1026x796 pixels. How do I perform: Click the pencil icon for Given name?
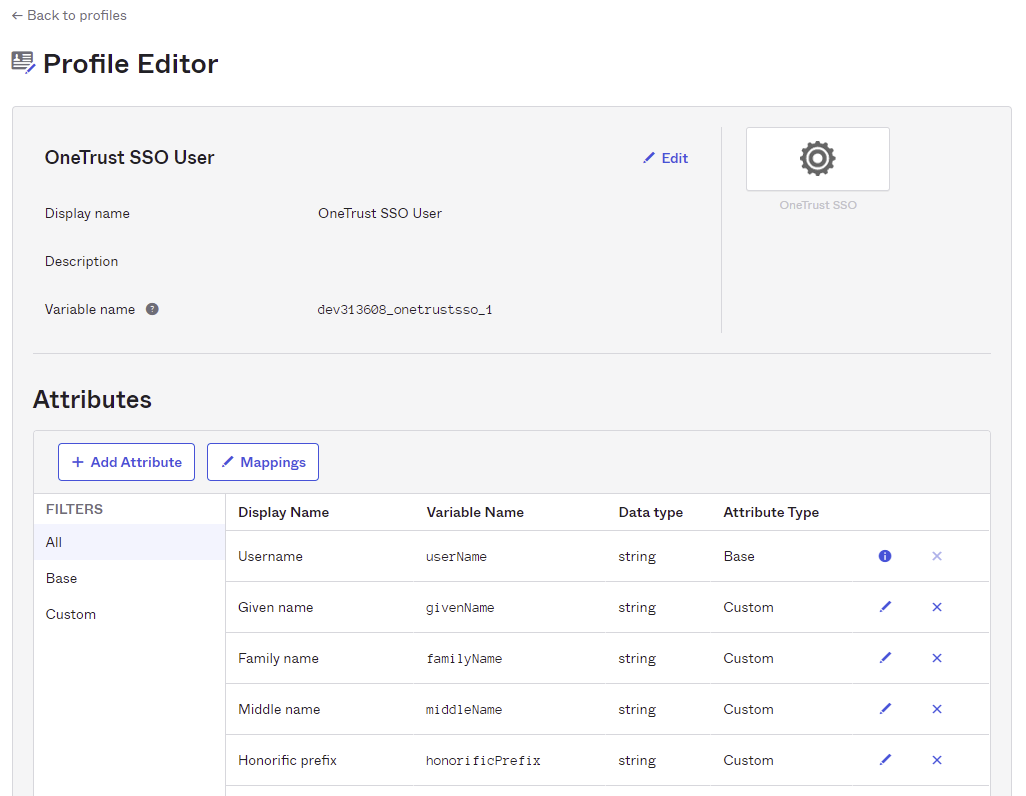pyautogui.click(x=885, y=607)
